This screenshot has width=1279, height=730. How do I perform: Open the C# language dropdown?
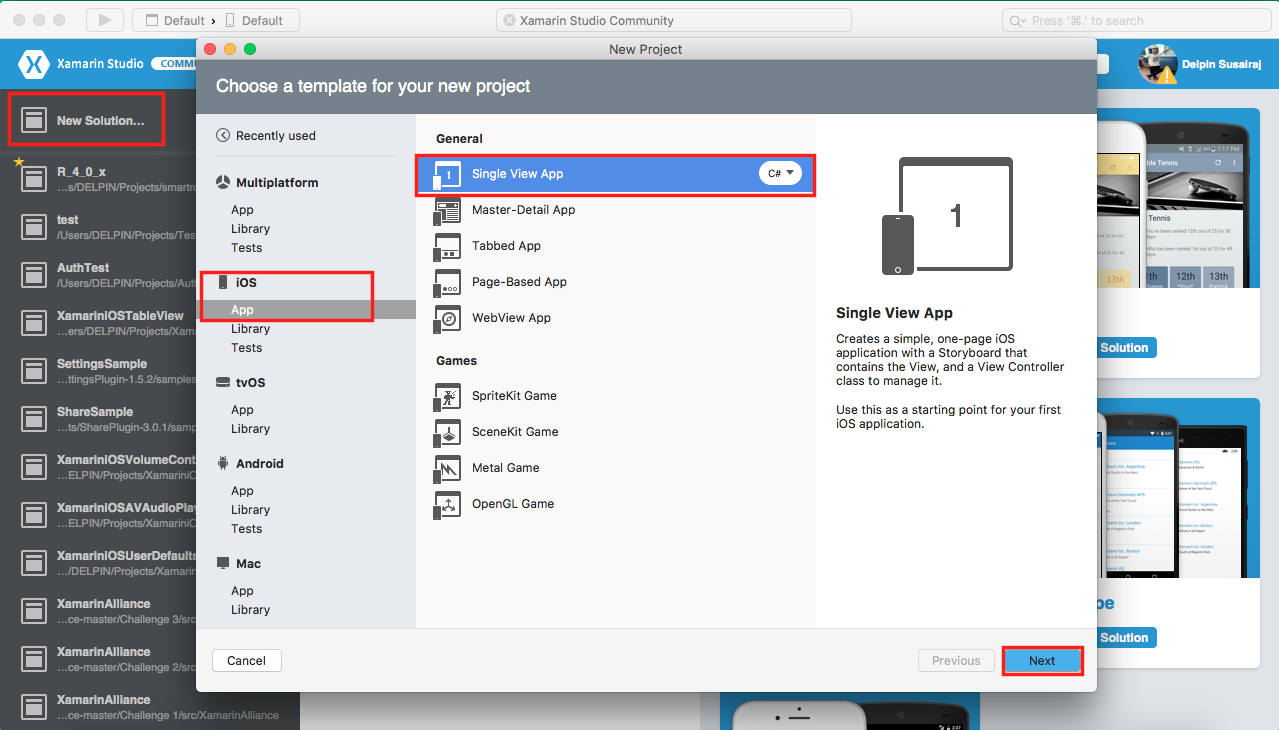(780, 173)
